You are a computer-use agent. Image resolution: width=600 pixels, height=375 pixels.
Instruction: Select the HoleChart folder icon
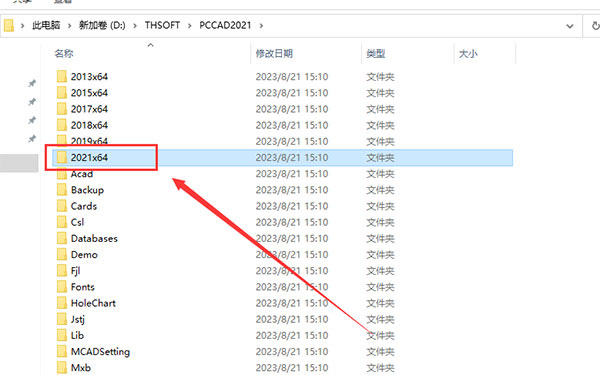tap(62, 303)
